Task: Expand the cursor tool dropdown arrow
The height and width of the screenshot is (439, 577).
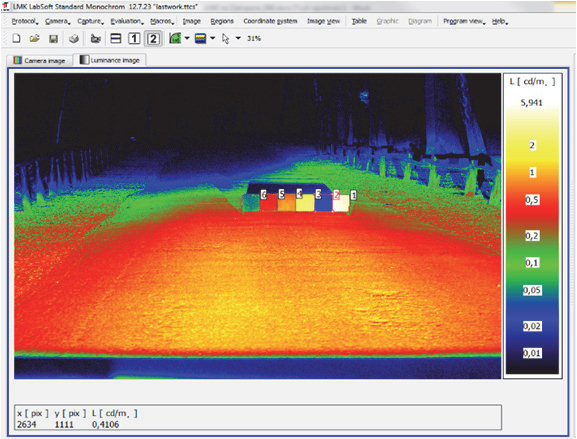Action: tap(238, 38)
